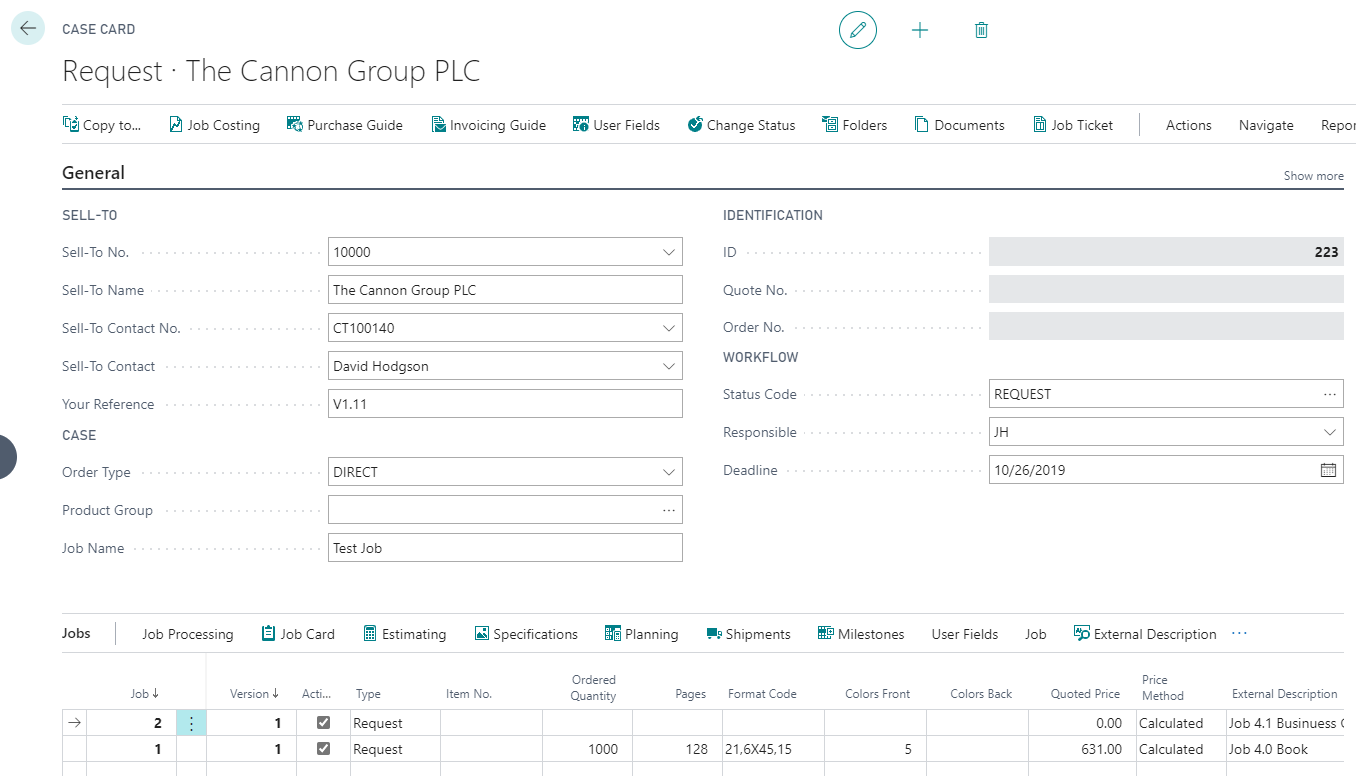This screenshot has width=1356, height=776.
Task: Open Product Group lookup ellipsis
Action: tap(669, 510)
